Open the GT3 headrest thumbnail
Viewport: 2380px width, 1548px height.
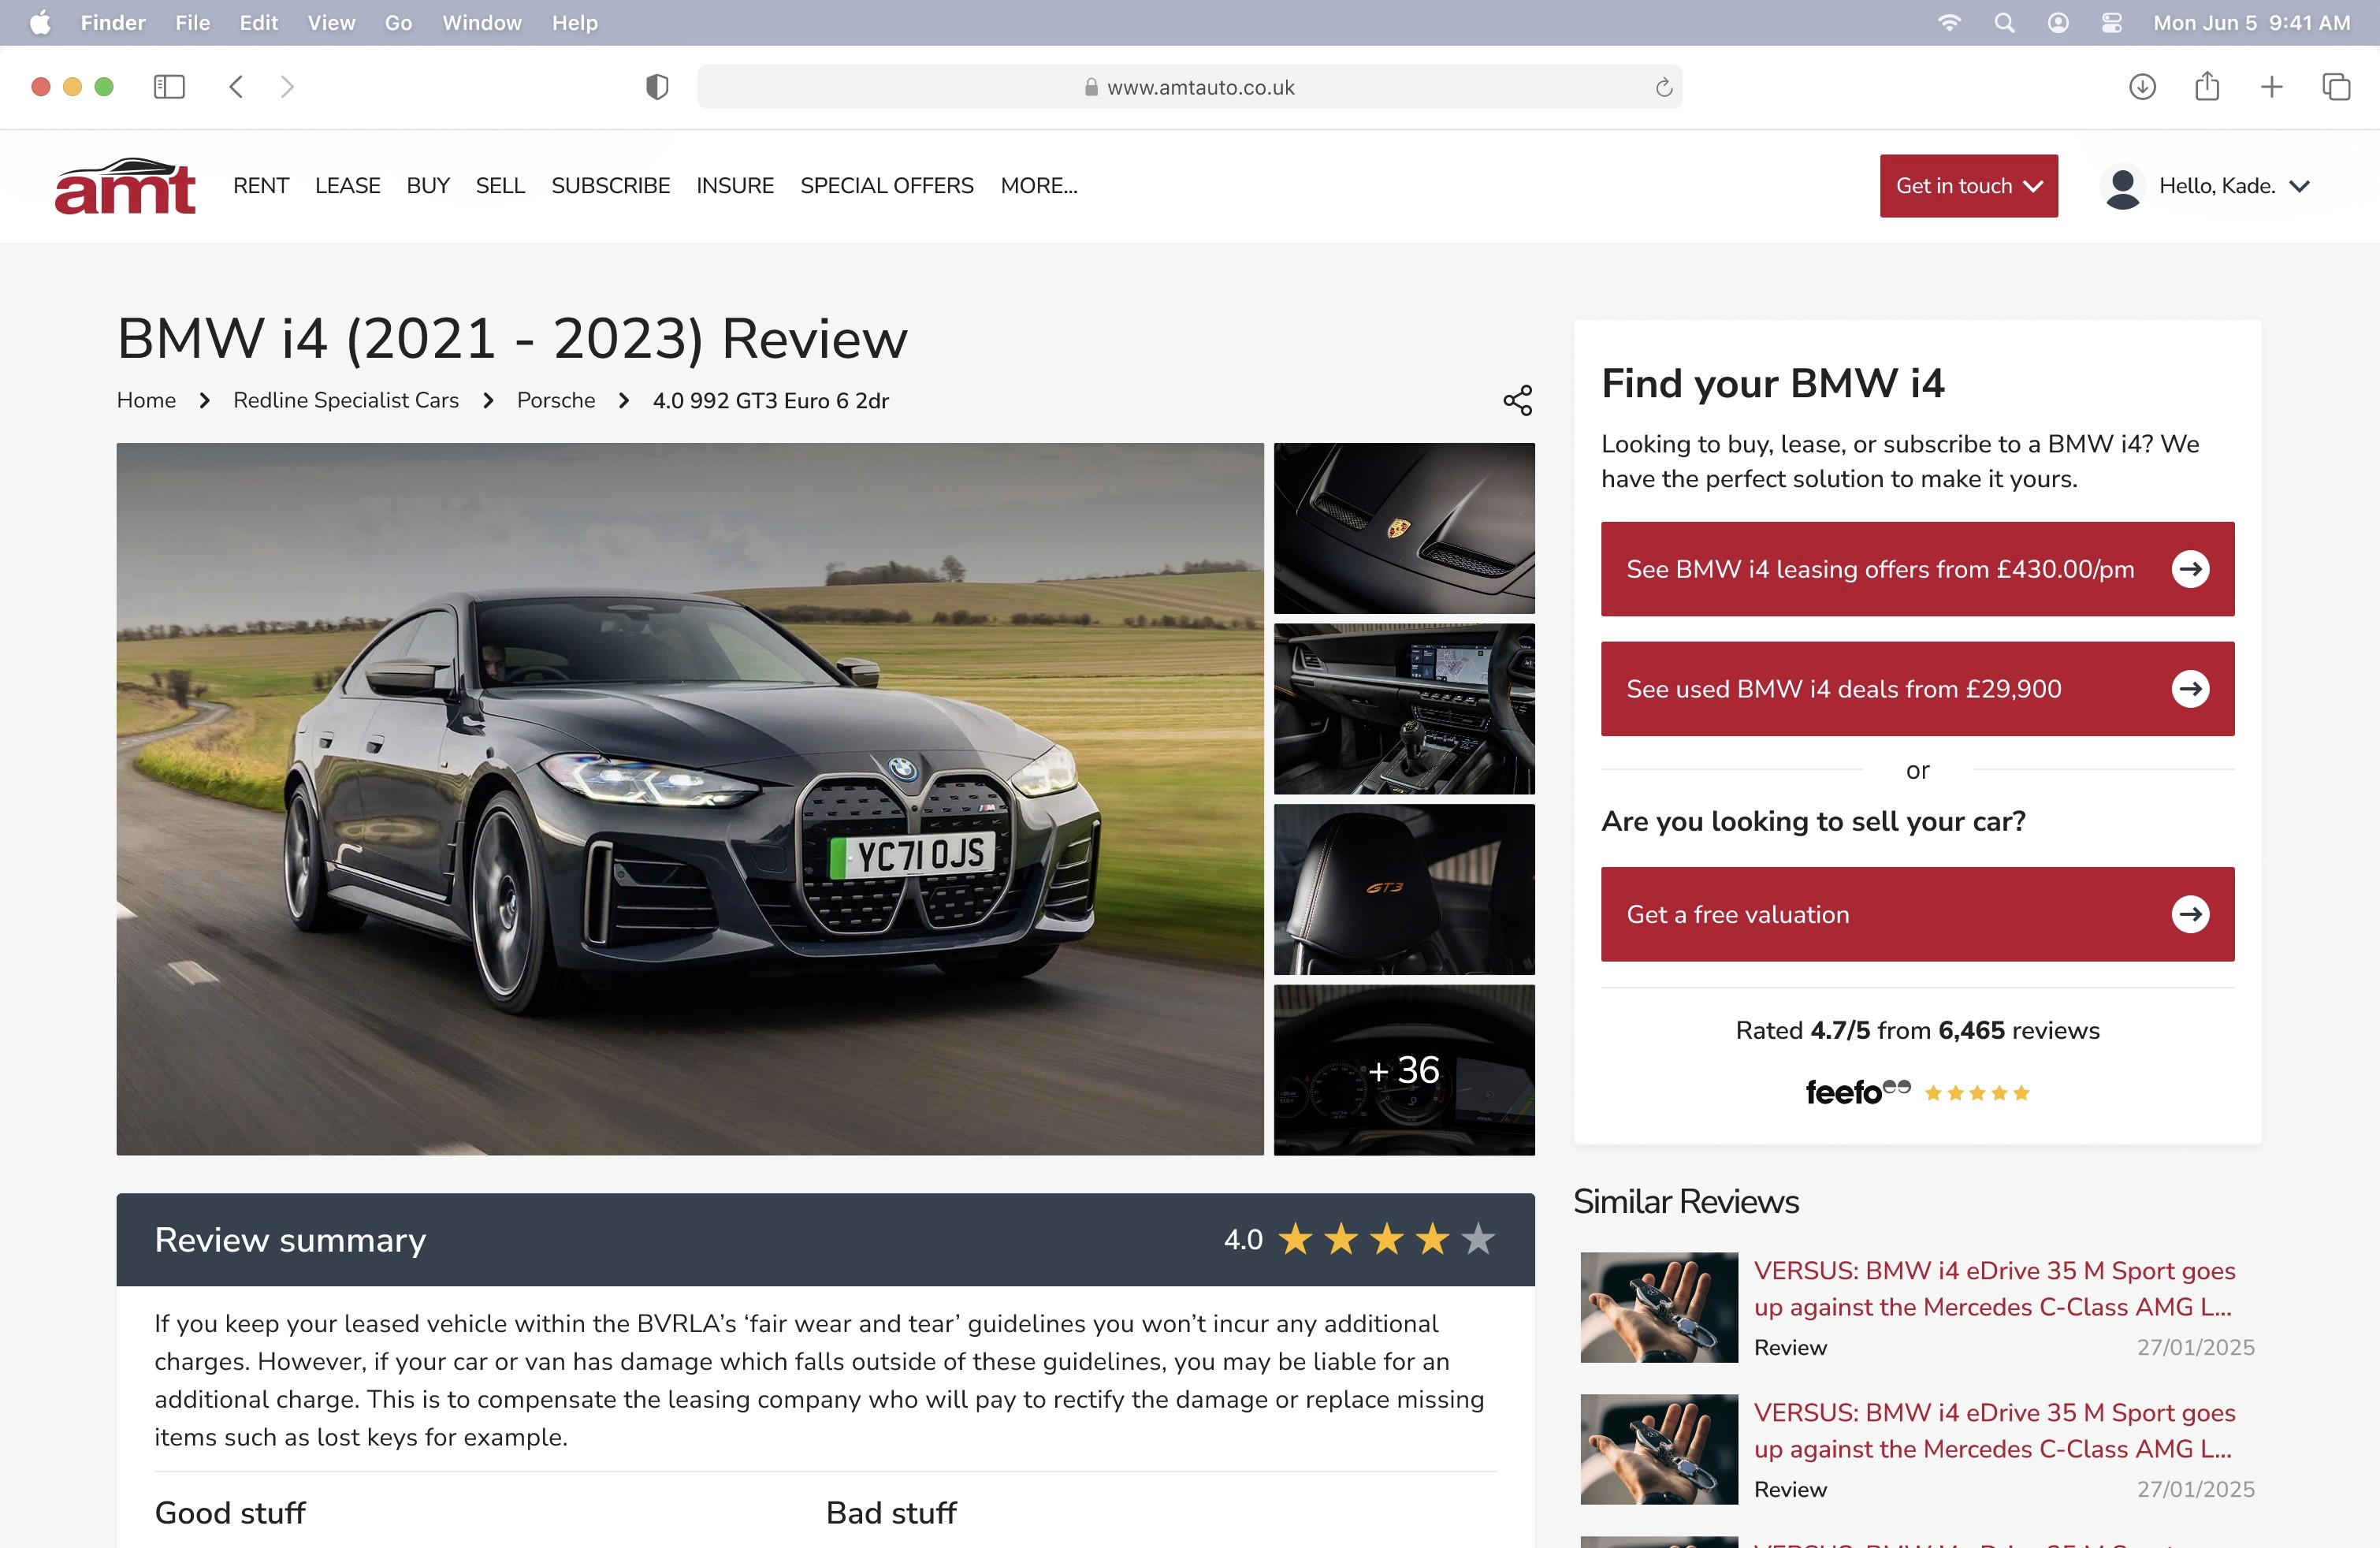coord(1404,889)
